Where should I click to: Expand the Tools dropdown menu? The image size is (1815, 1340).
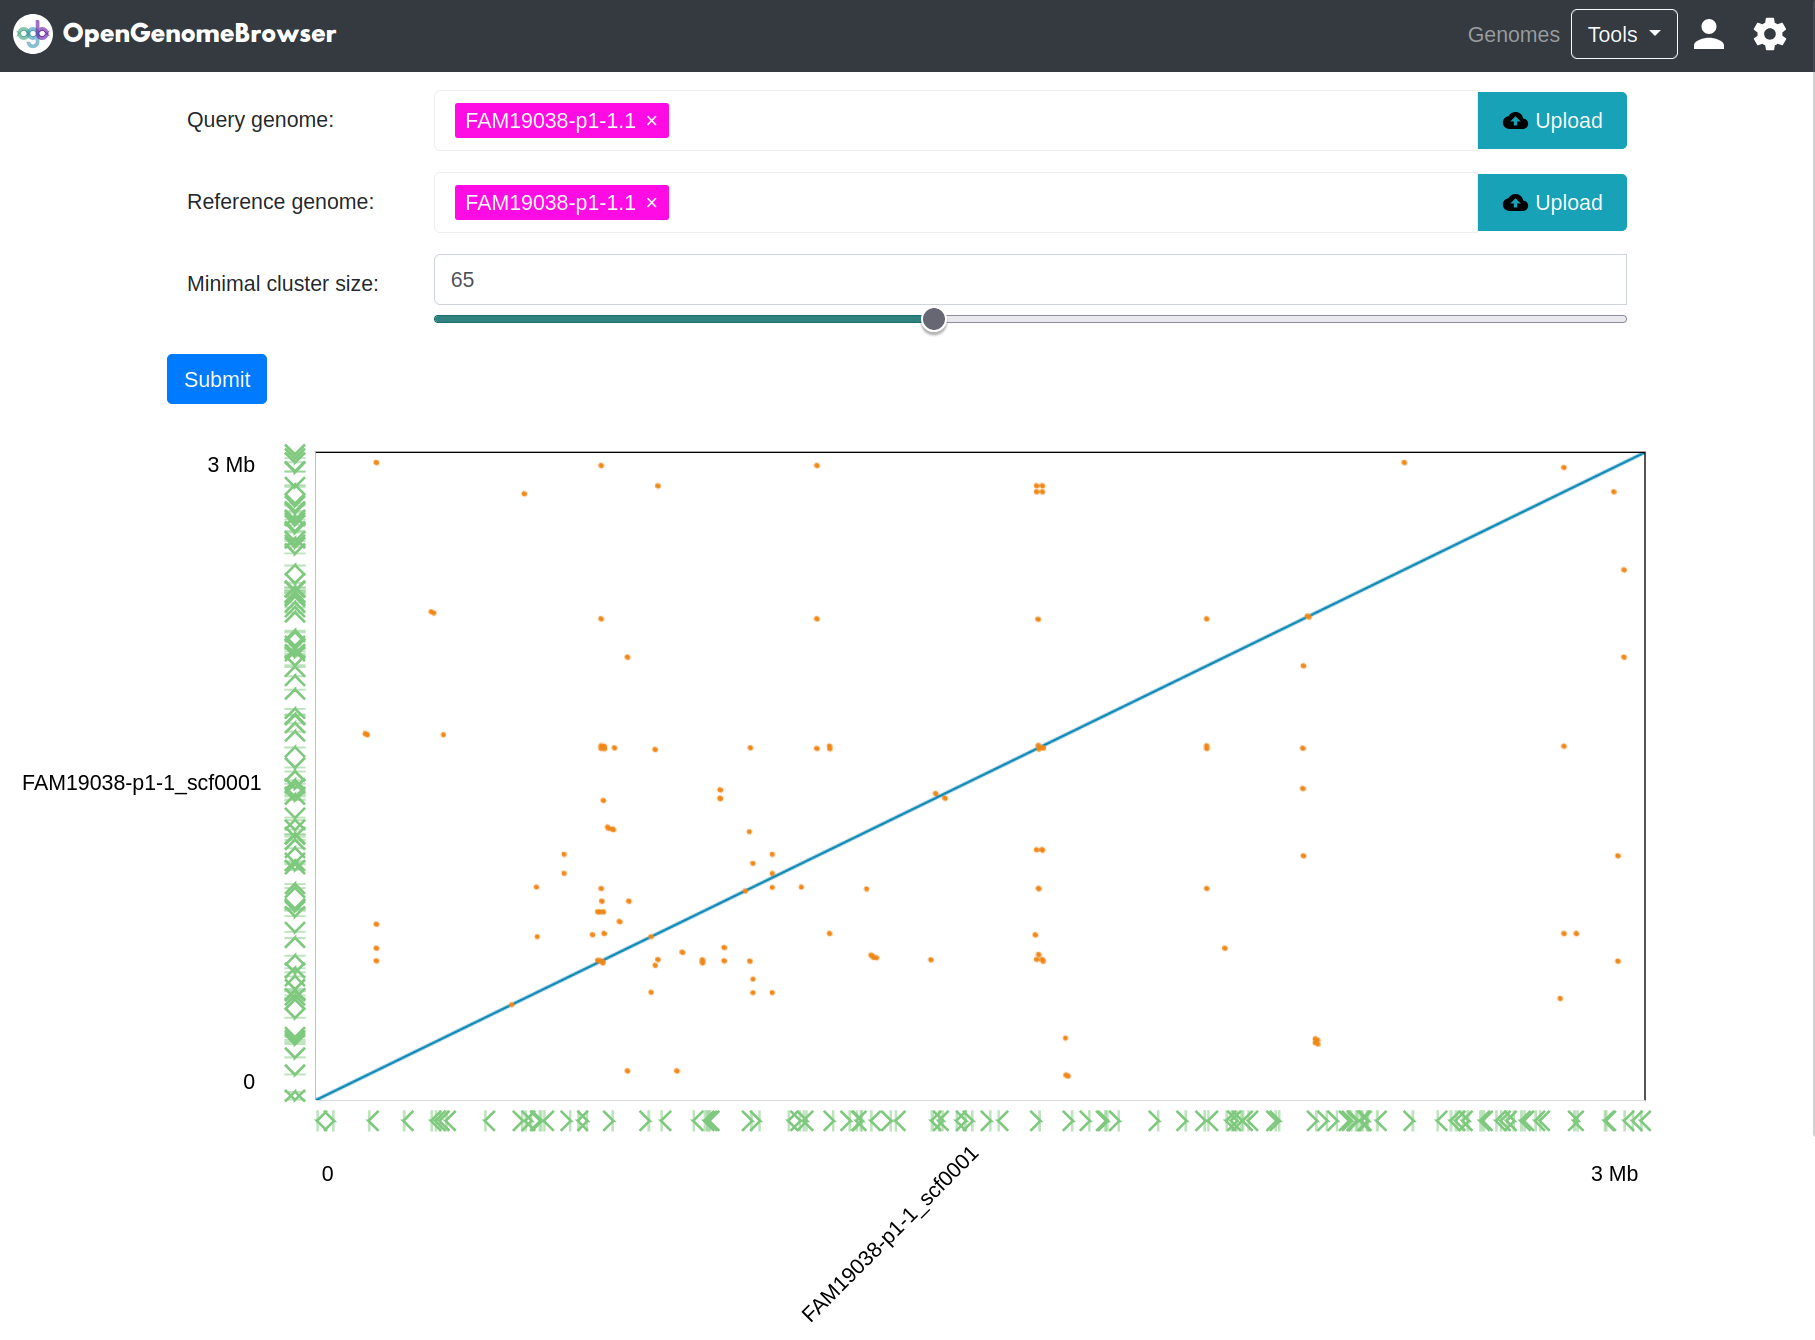(x=1624, y=34)
